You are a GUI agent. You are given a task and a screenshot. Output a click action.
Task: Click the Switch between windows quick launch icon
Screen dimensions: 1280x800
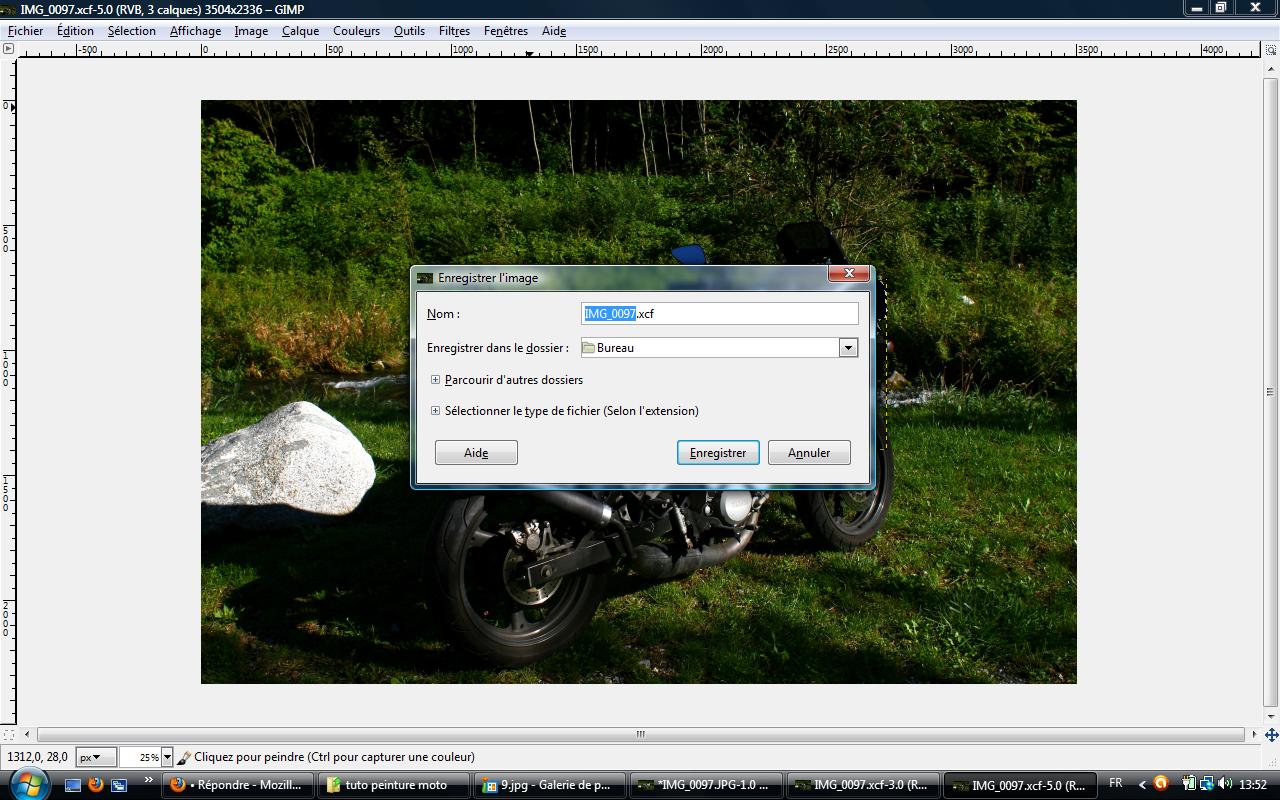119,785
